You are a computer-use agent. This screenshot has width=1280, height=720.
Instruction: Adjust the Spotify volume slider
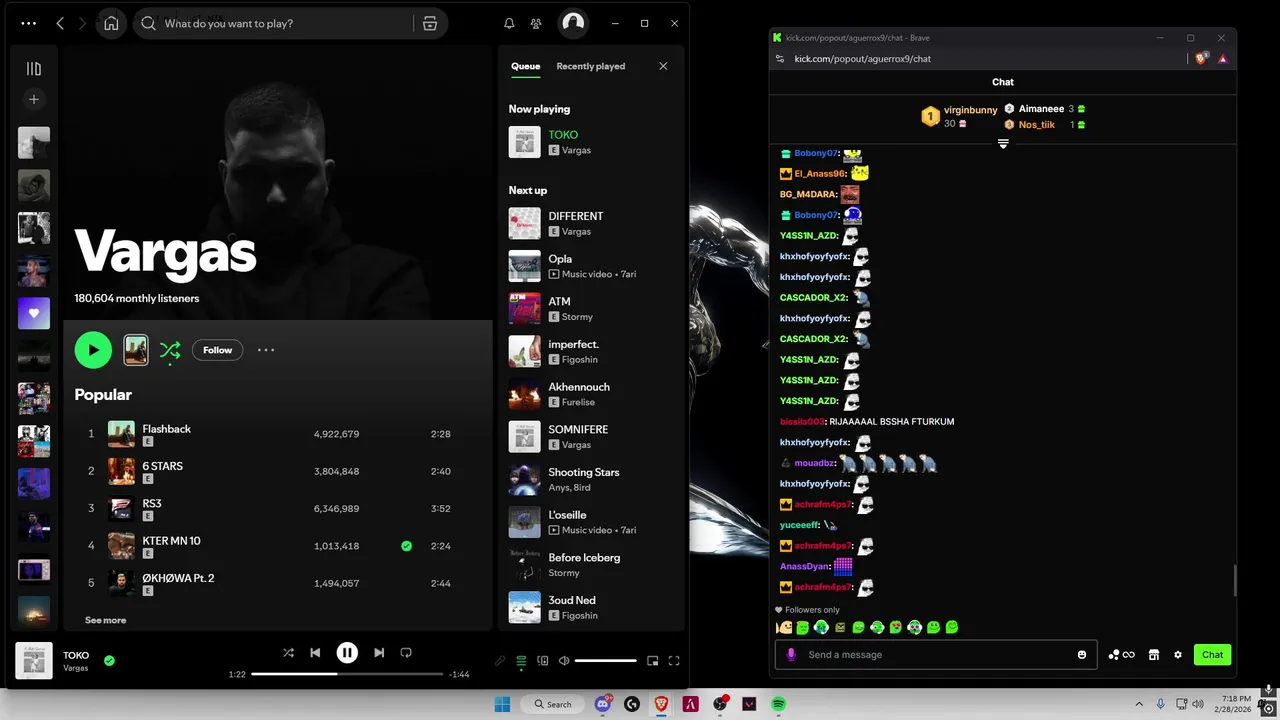click(x=606, y=660)
